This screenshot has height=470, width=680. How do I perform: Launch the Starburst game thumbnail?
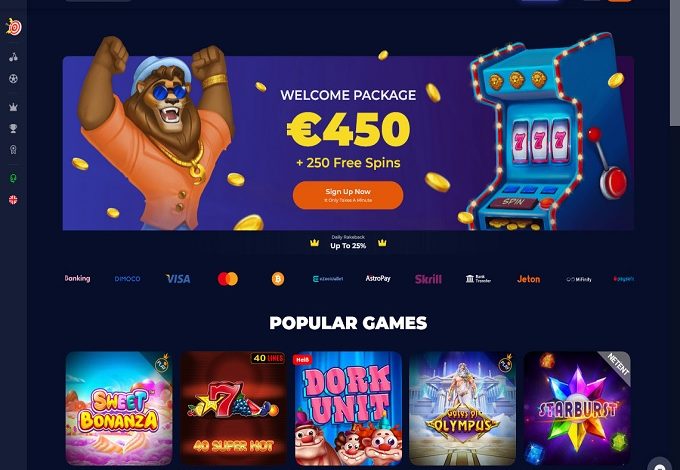point(577,408)
